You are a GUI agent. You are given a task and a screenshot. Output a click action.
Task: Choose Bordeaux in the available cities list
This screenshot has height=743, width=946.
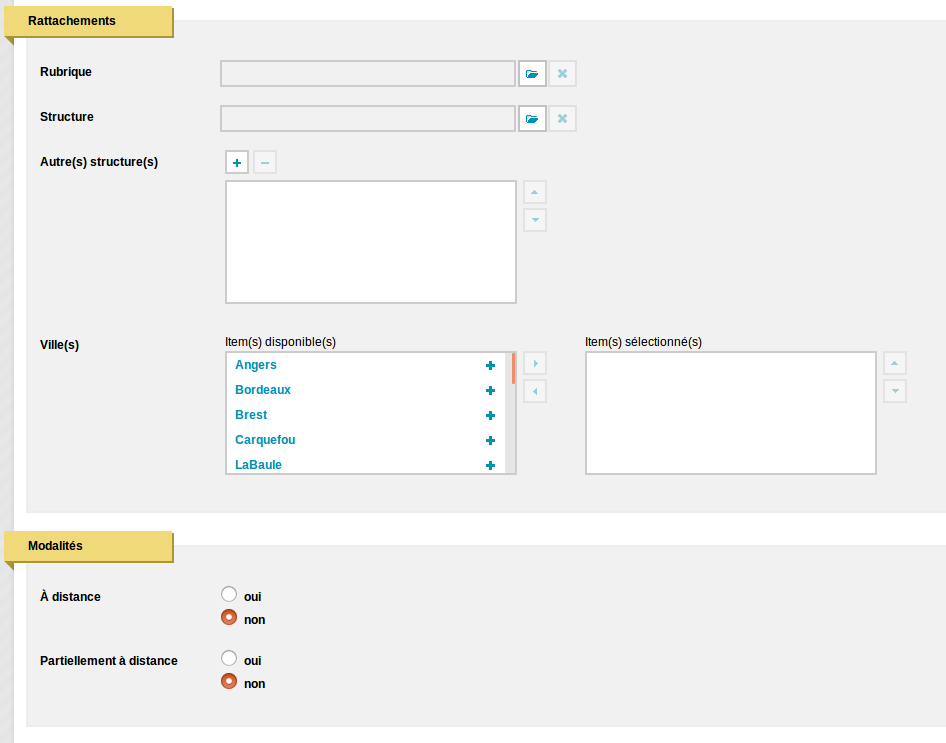[263, 390]
